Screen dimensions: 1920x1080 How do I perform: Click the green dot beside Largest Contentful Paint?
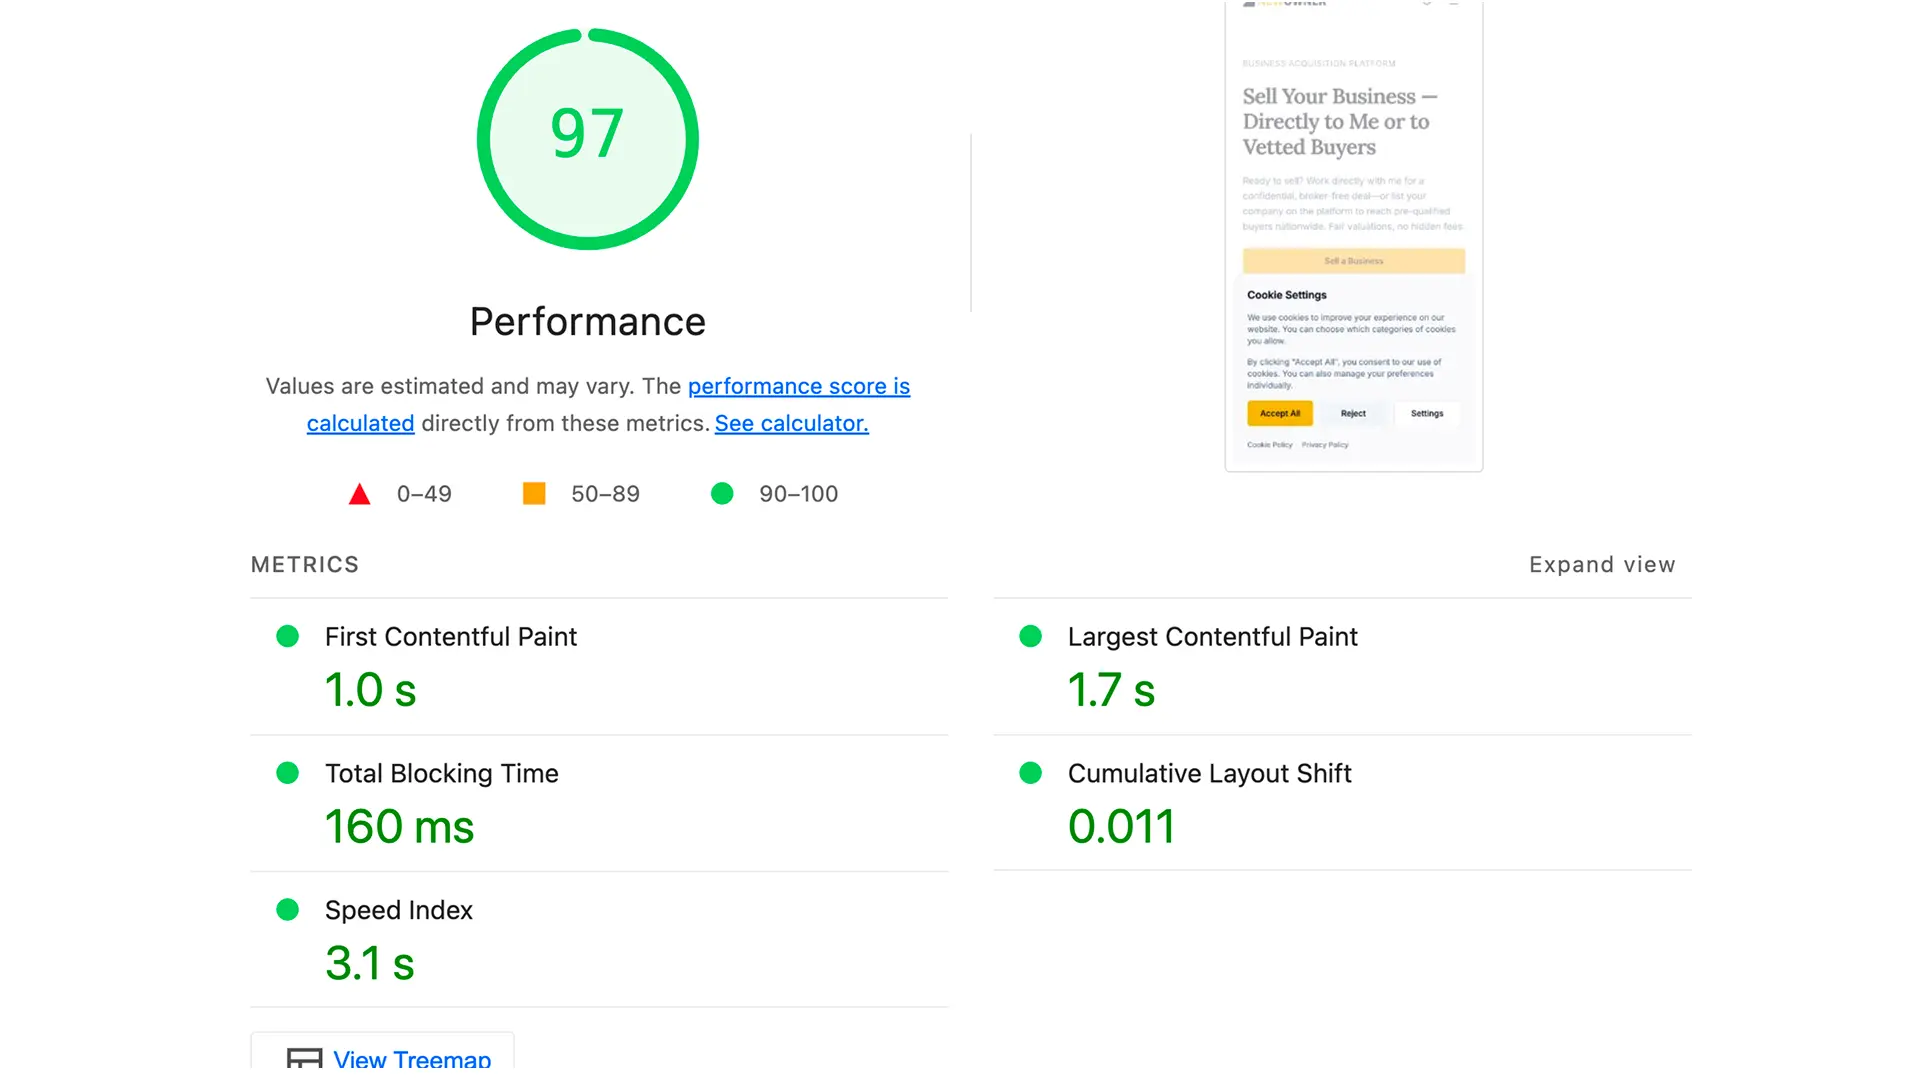click(1030, 636)
